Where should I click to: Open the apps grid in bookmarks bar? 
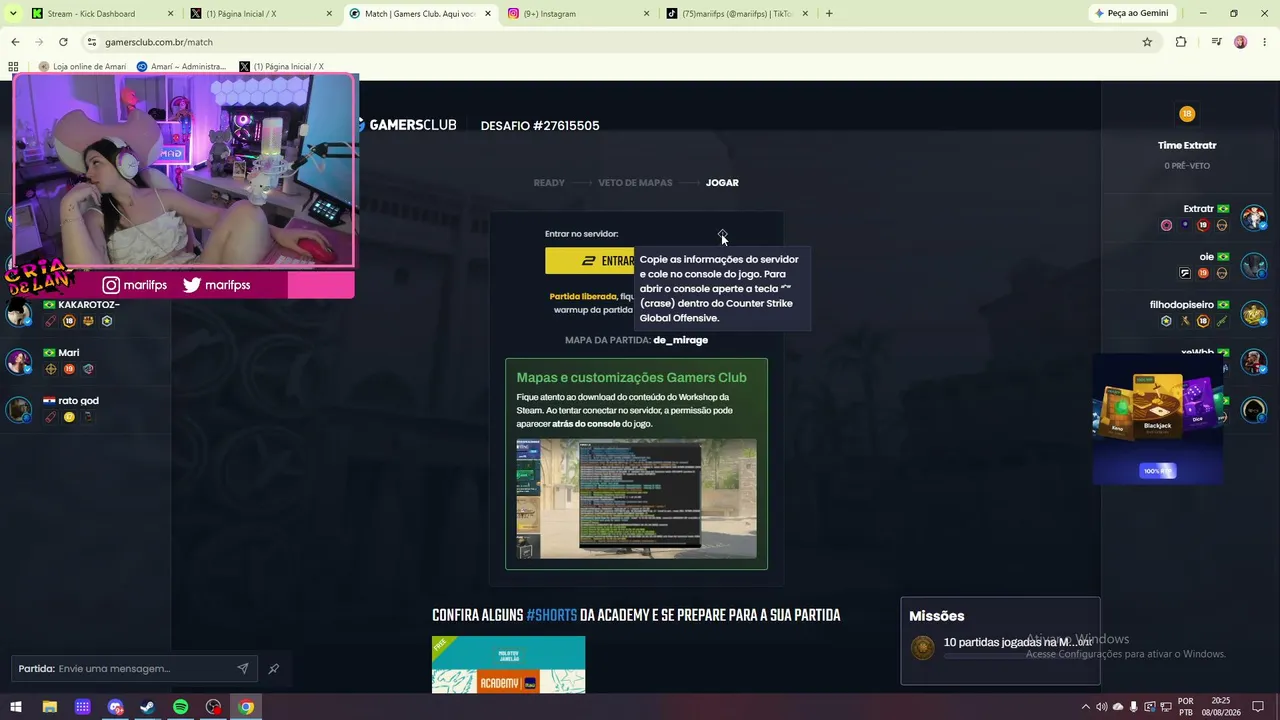pyautogui.click(x=13, y=67)
